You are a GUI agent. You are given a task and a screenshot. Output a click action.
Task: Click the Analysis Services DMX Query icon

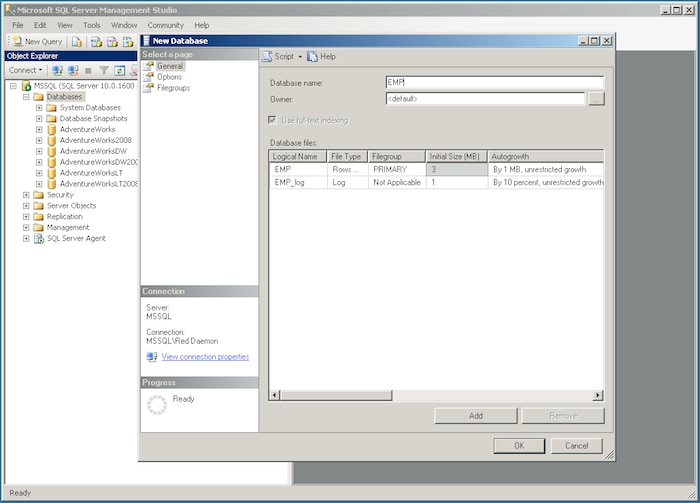pyautogui.click(x=112, y=42)
